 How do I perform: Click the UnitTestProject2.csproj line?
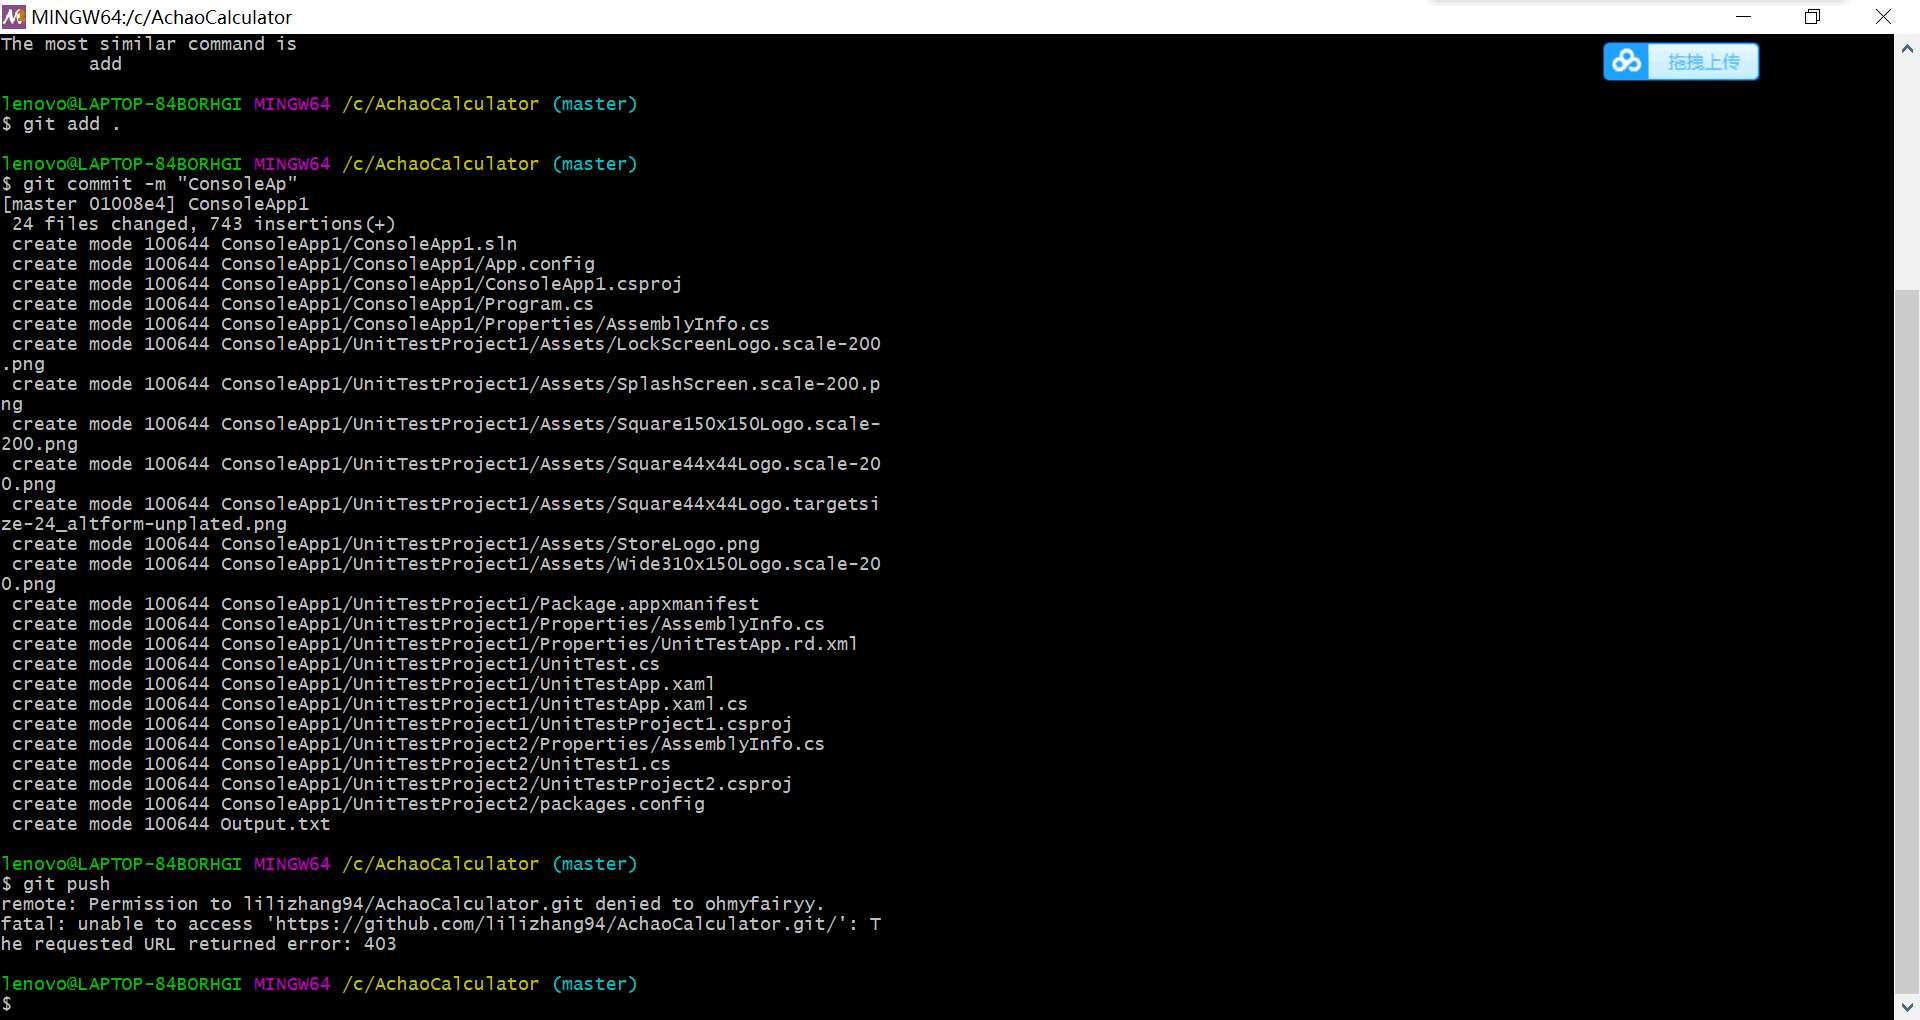[x=402, y=784]
